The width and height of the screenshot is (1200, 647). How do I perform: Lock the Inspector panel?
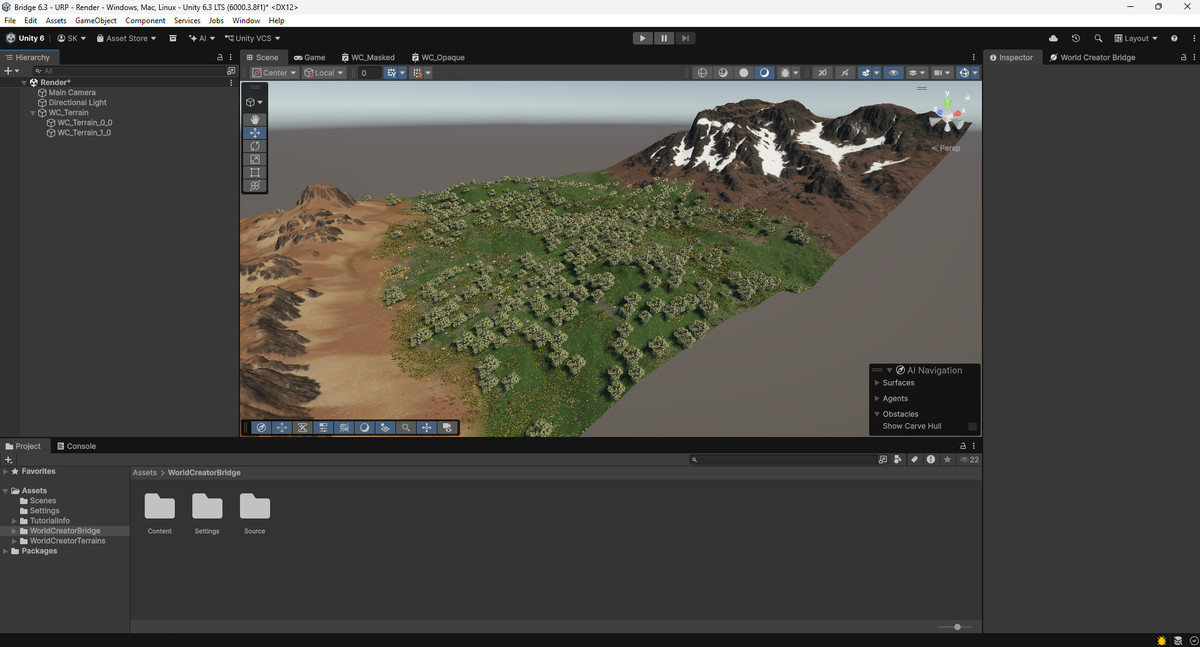coord(1183,57)
